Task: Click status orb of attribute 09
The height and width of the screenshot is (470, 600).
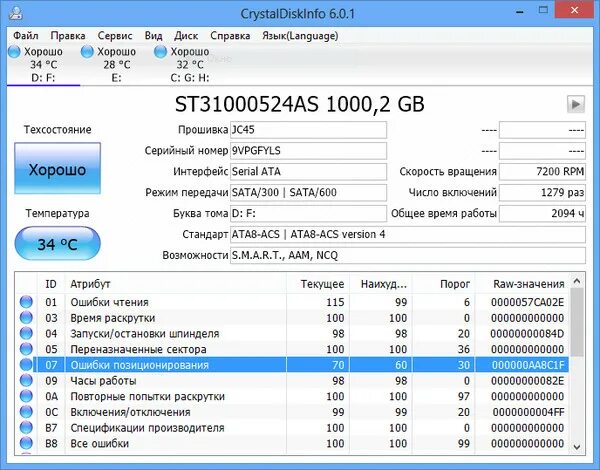Action: (26, 380)
